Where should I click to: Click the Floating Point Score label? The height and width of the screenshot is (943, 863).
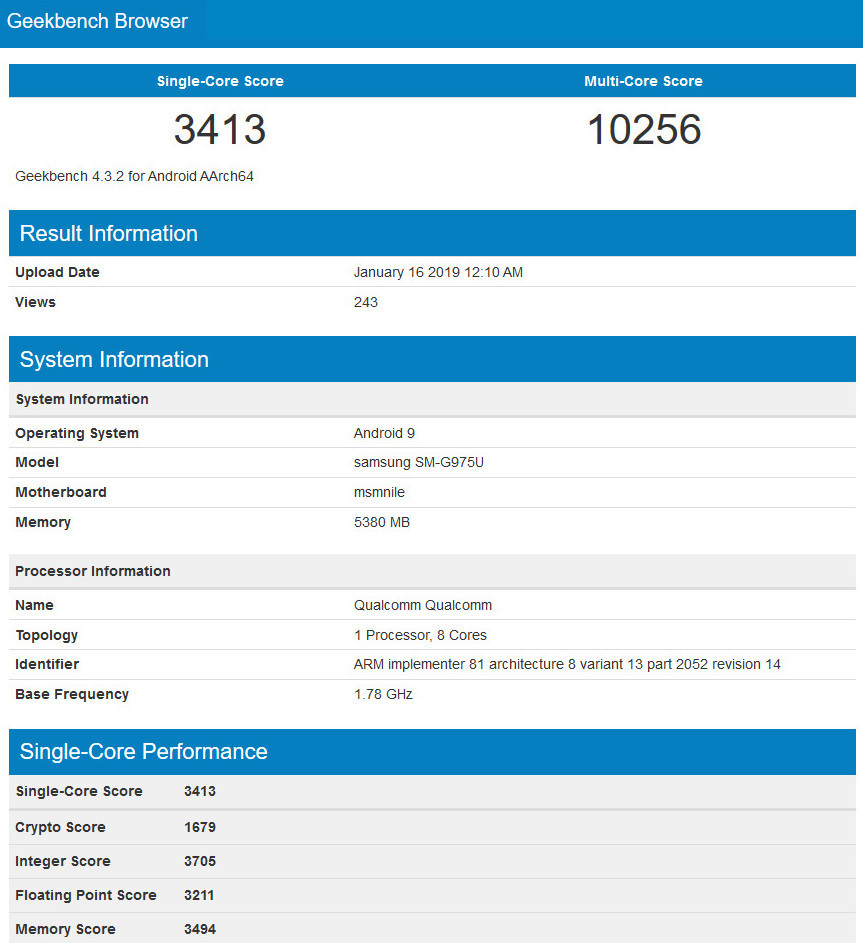[85, 895]
